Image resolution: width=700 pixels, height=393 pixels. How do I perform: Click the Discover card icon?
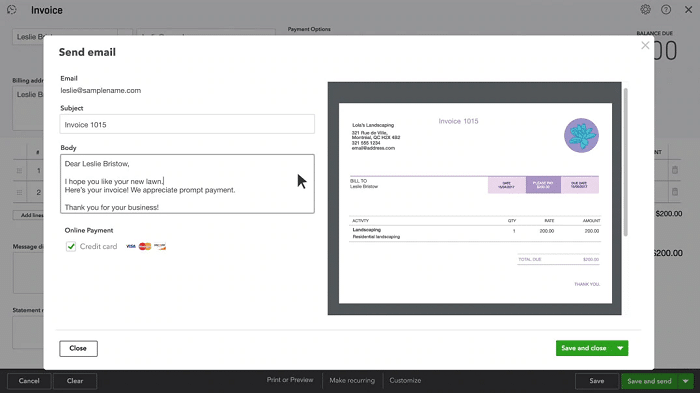pos(160,247)
